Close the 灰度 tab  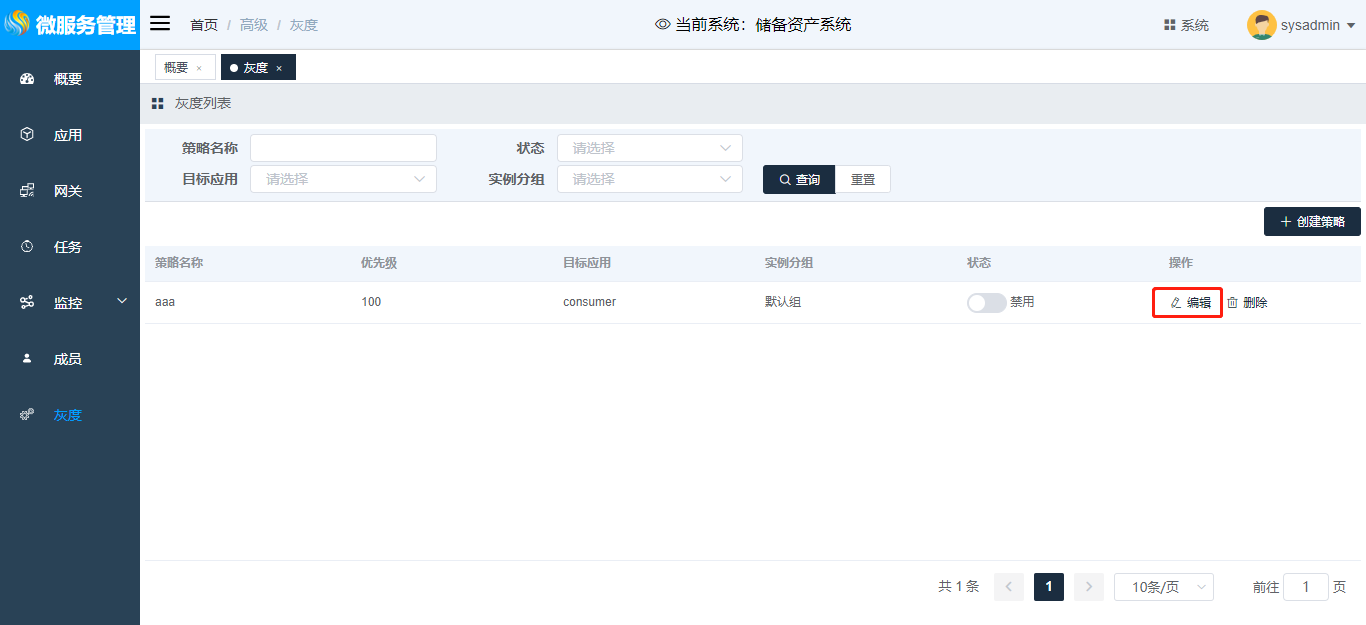(x=279, y=68)
